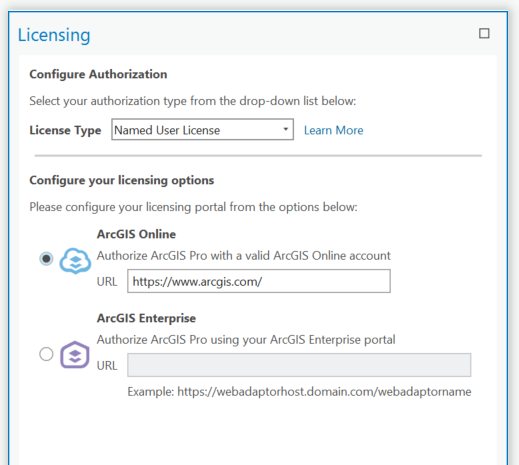
Task: Click the valid ArcGIS Online account description
Action: pos(244,256)
